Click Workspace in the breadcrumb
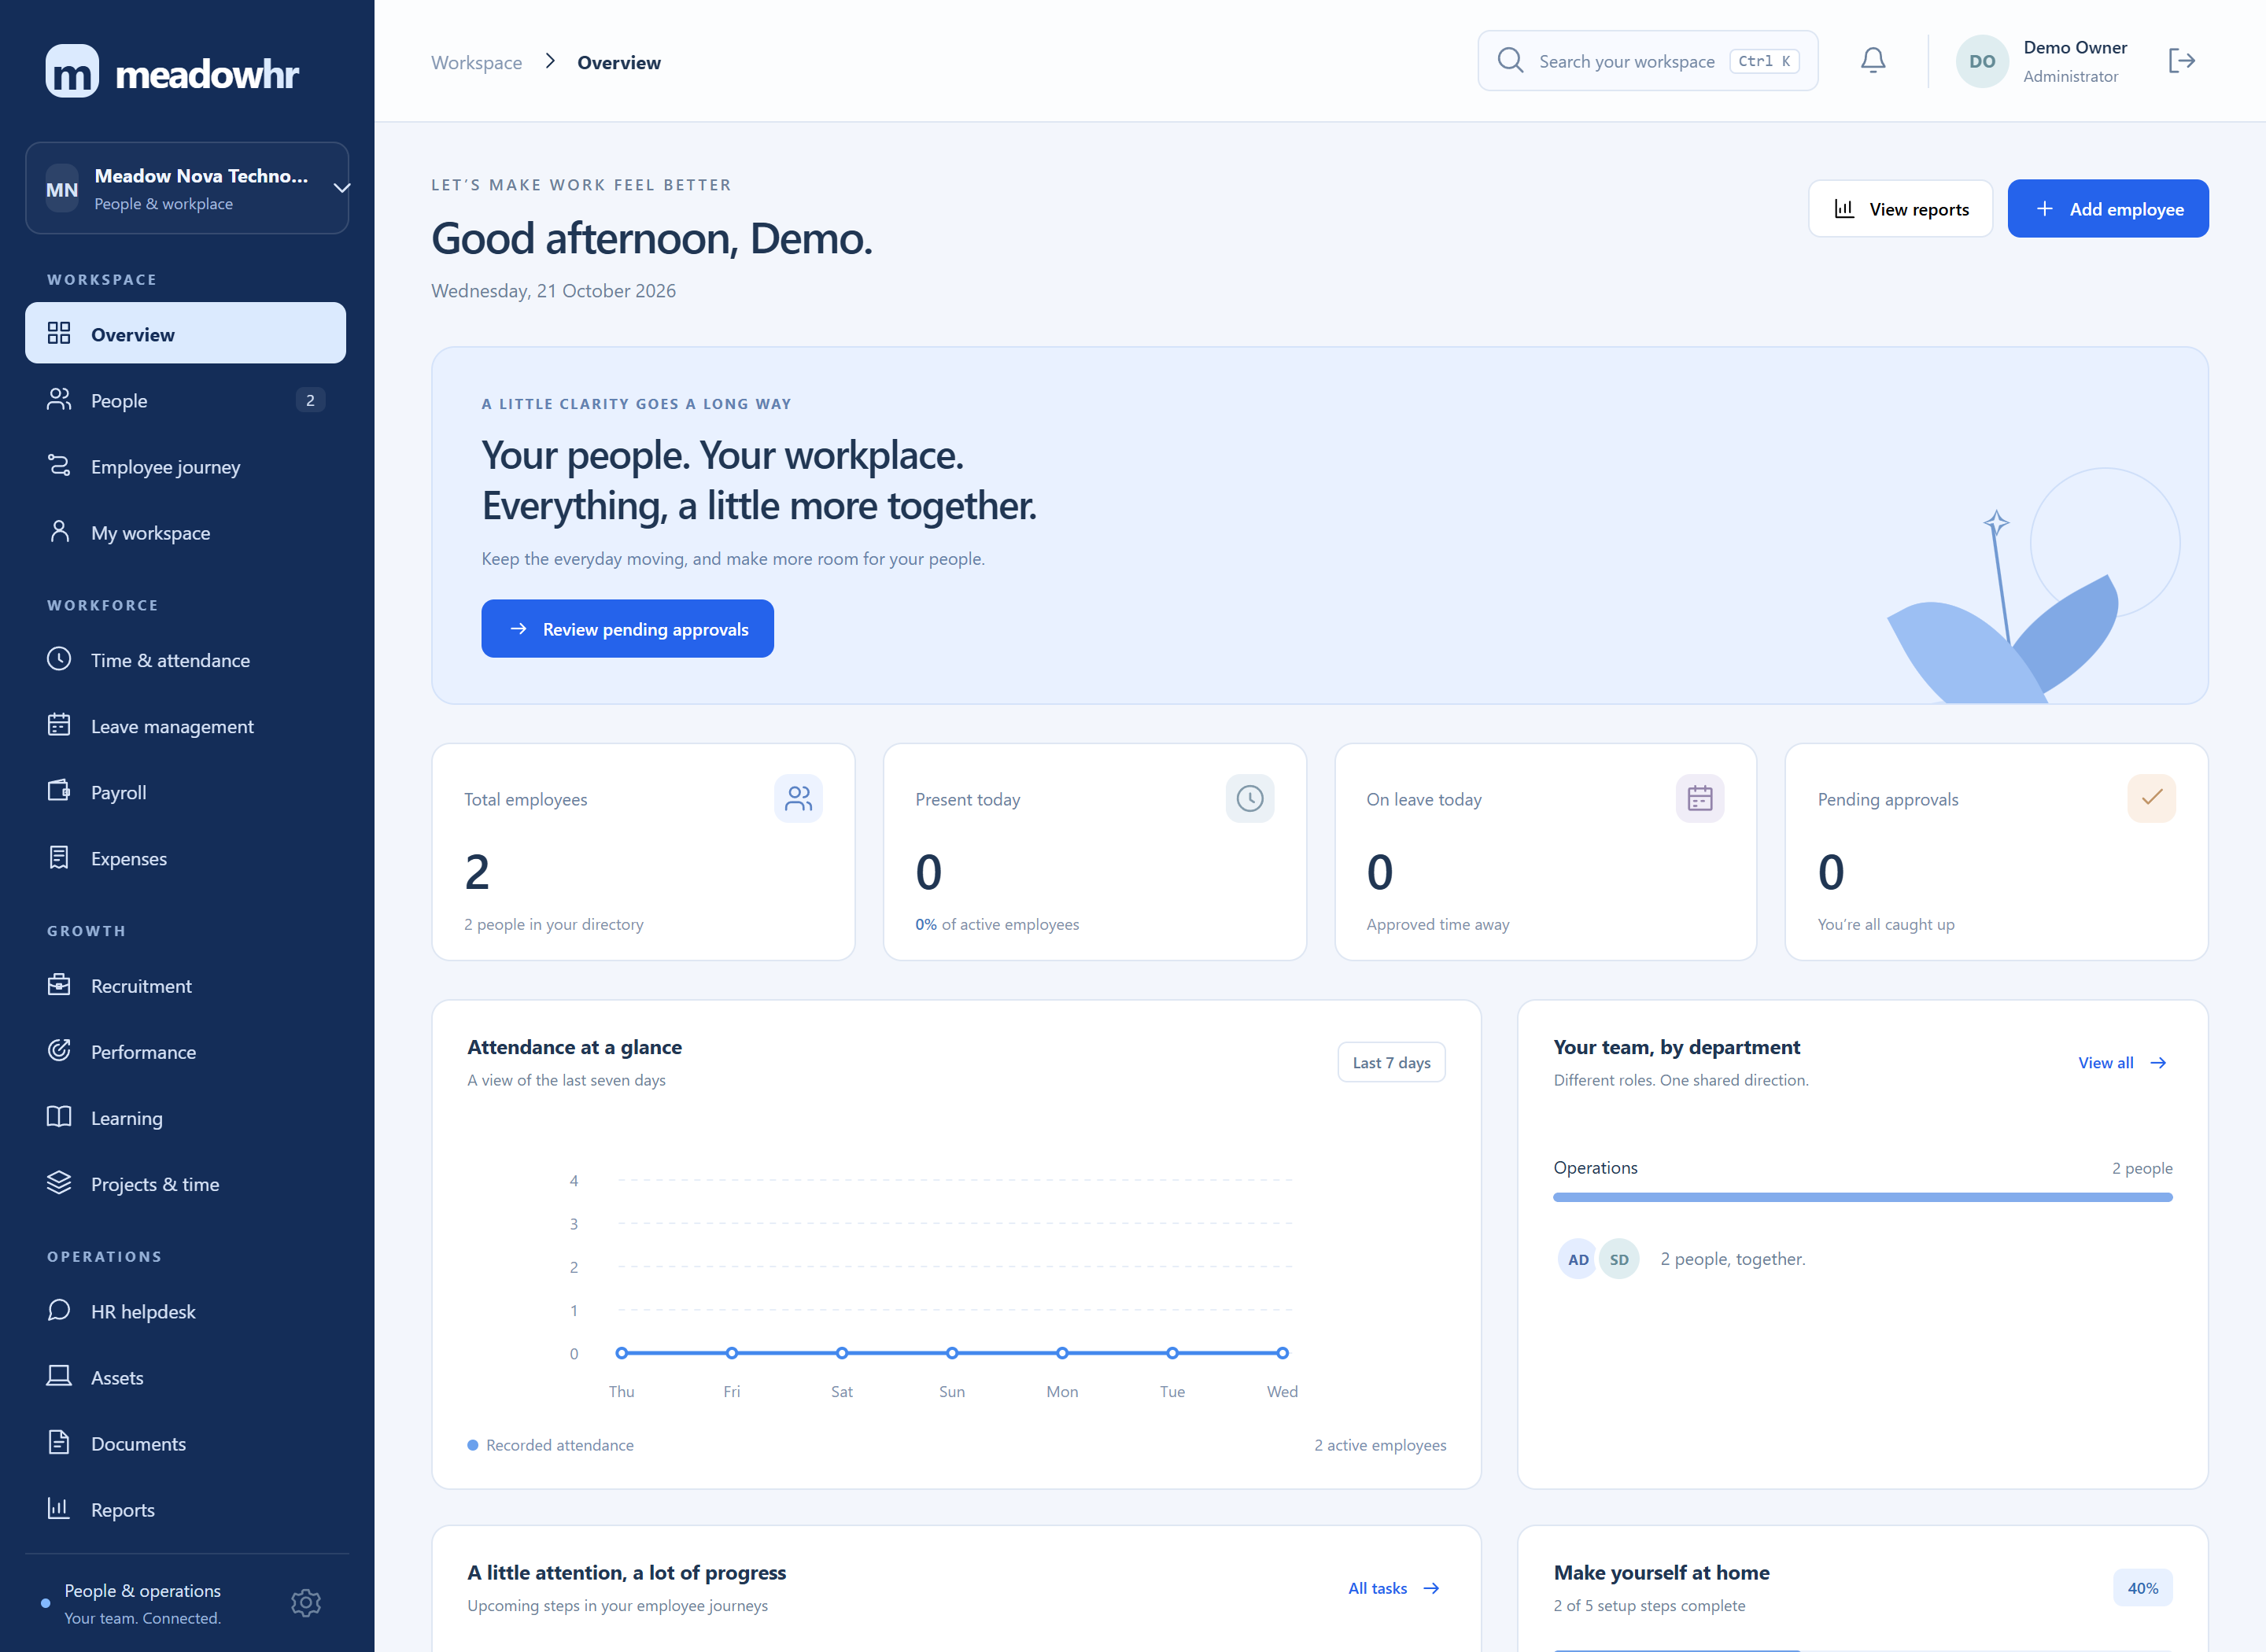The width and height of the screenshot is (2266, 1652). (476, 62)
